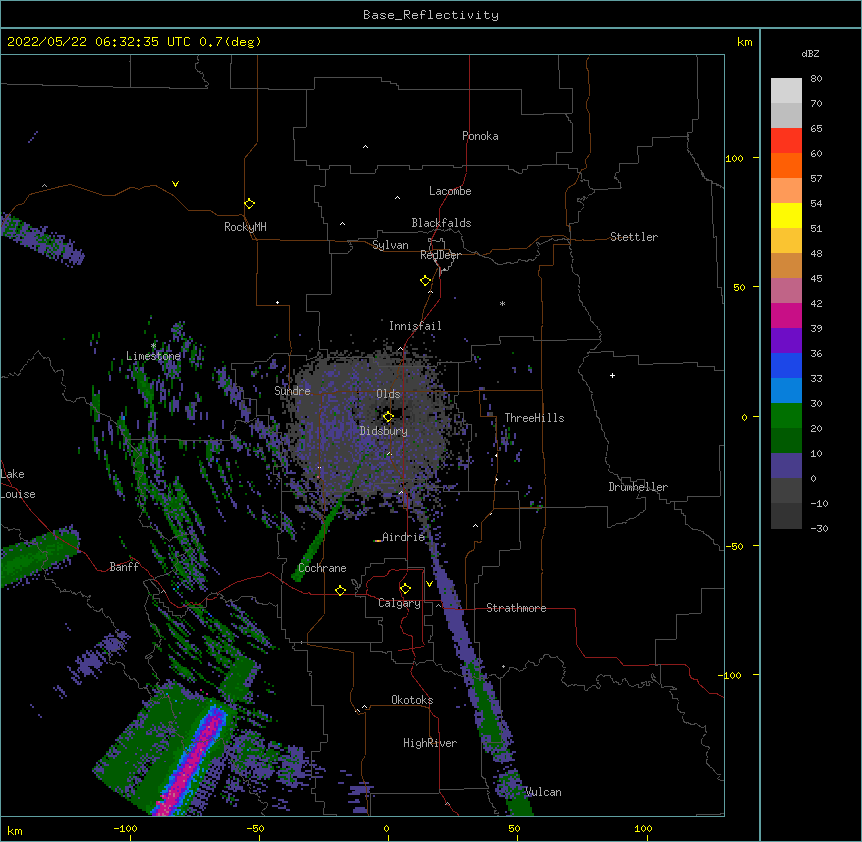Click the magenta storm core in the southwest
The height and width of the screenshot is (842, 862).
[192, 764]
